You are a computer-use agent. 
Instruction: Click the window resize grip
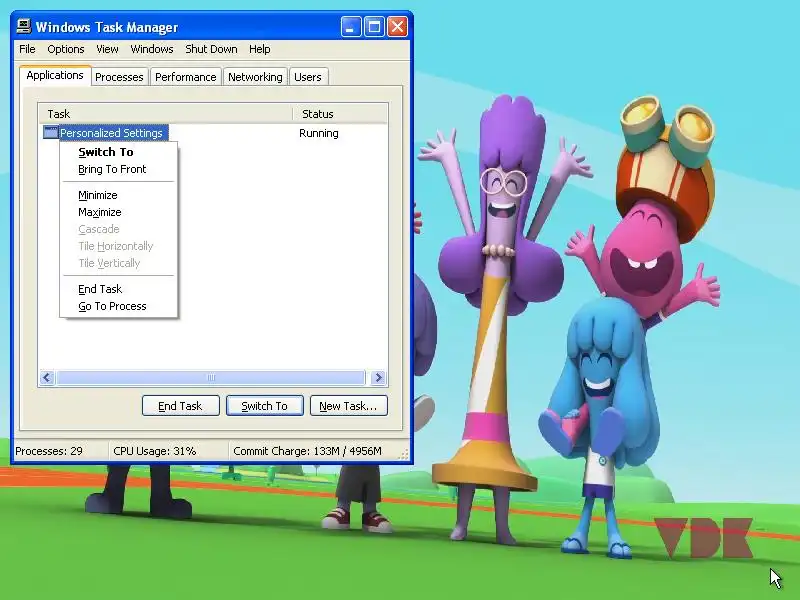(x=404, y=454)
